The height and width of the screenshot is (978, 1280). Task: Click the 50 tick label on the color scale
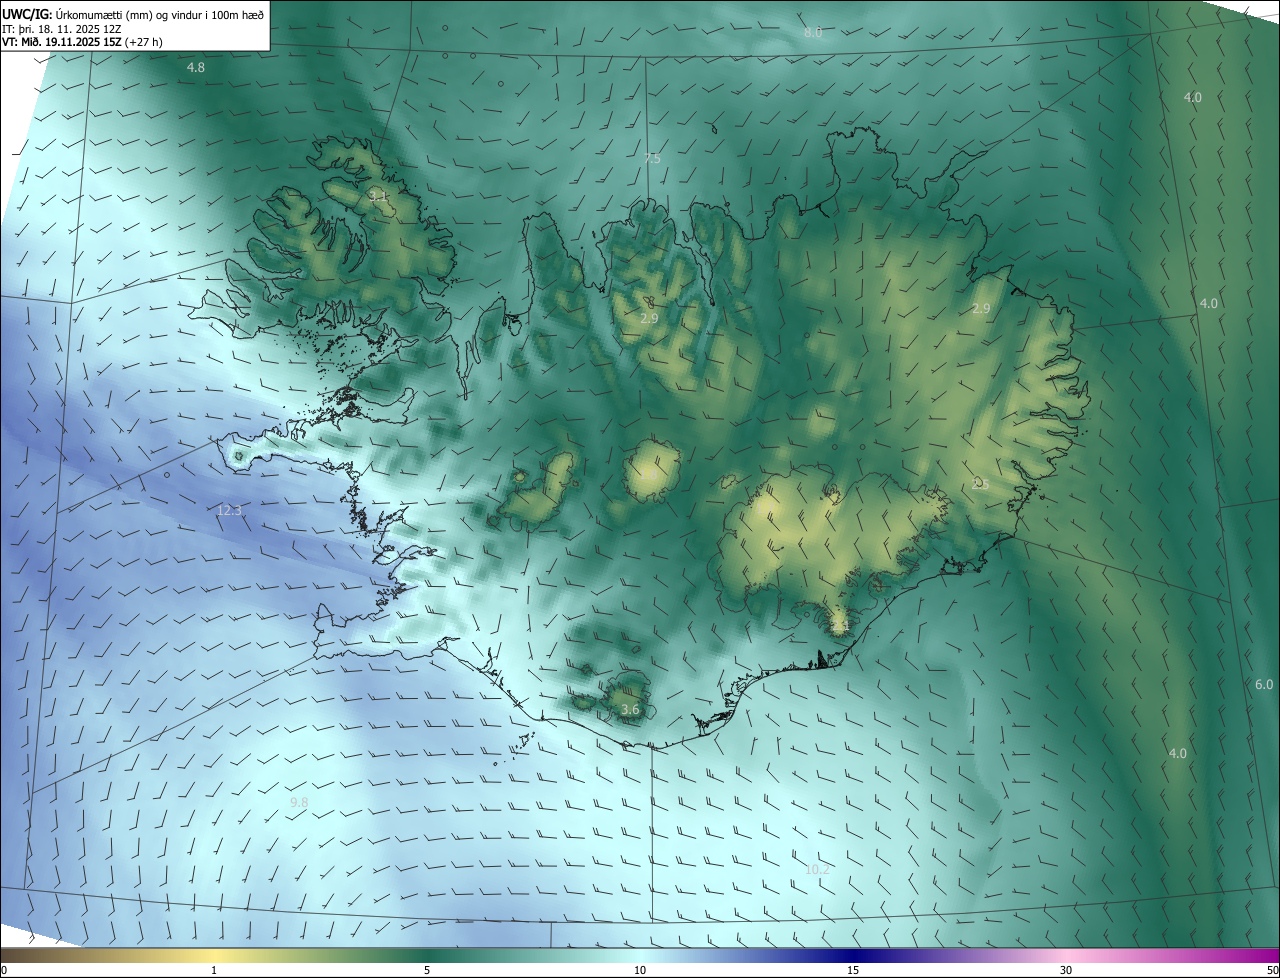pyautogui.click(x=1272, y=971)
